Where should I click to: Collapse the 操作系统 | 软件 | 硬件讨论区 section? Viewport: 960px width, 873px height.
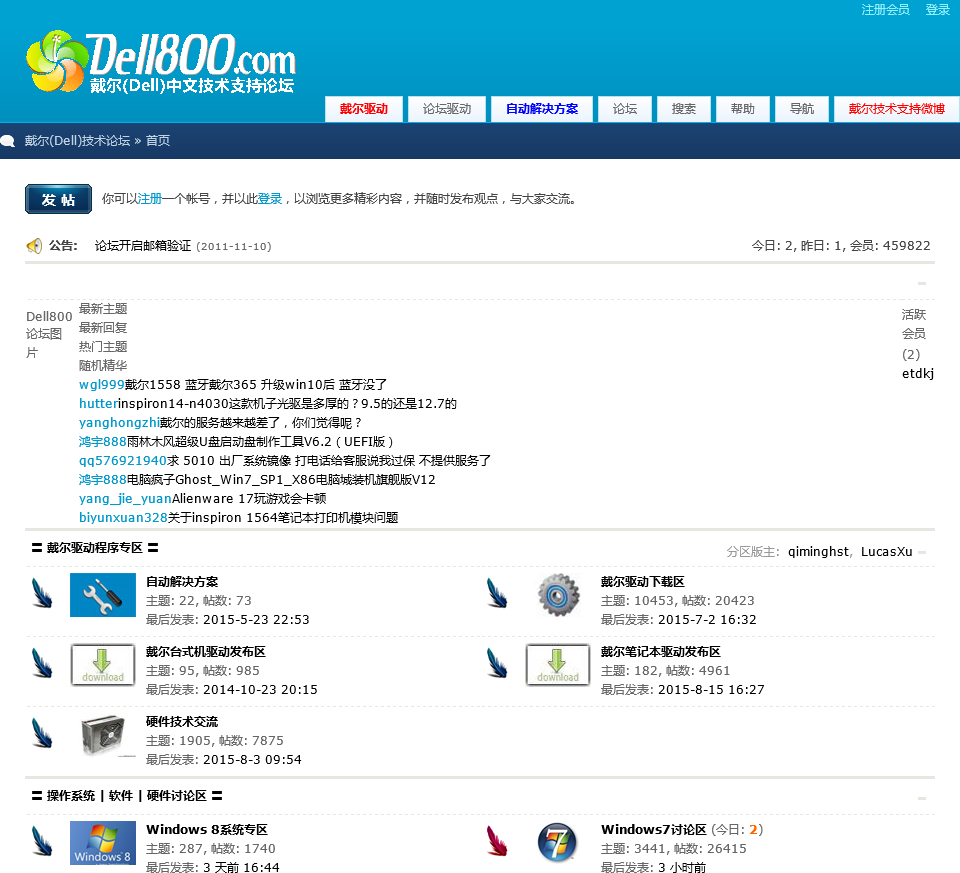[x=922, y=798]
